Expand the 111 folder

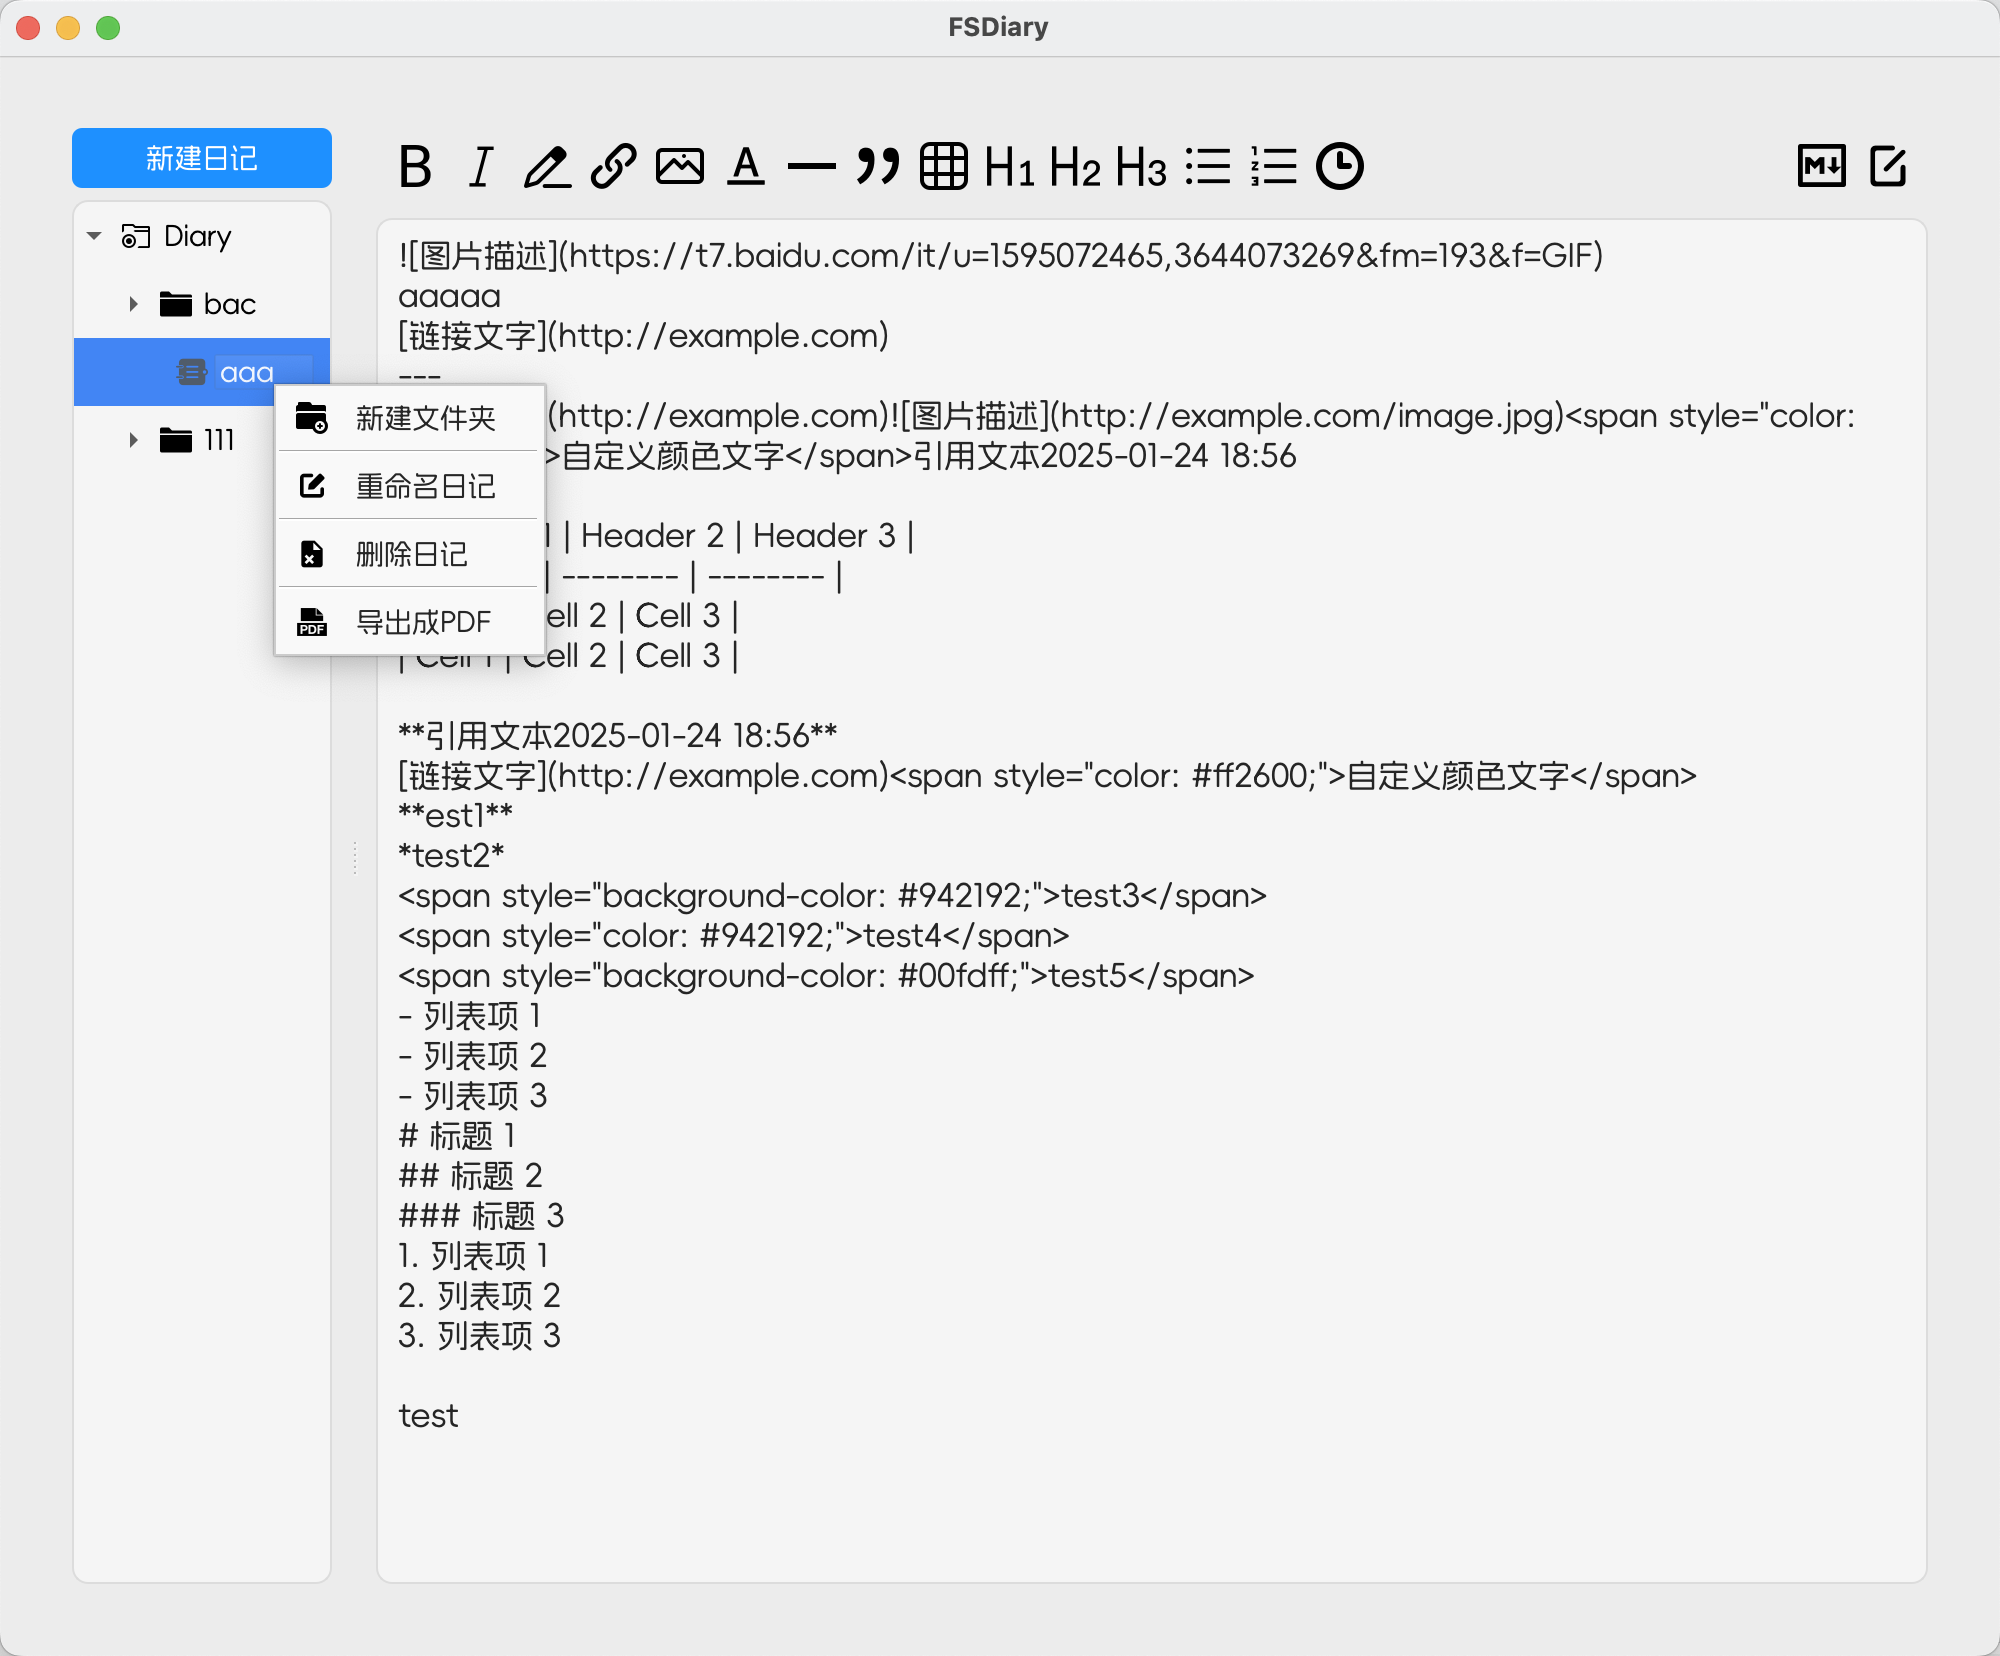coord(133,440)
